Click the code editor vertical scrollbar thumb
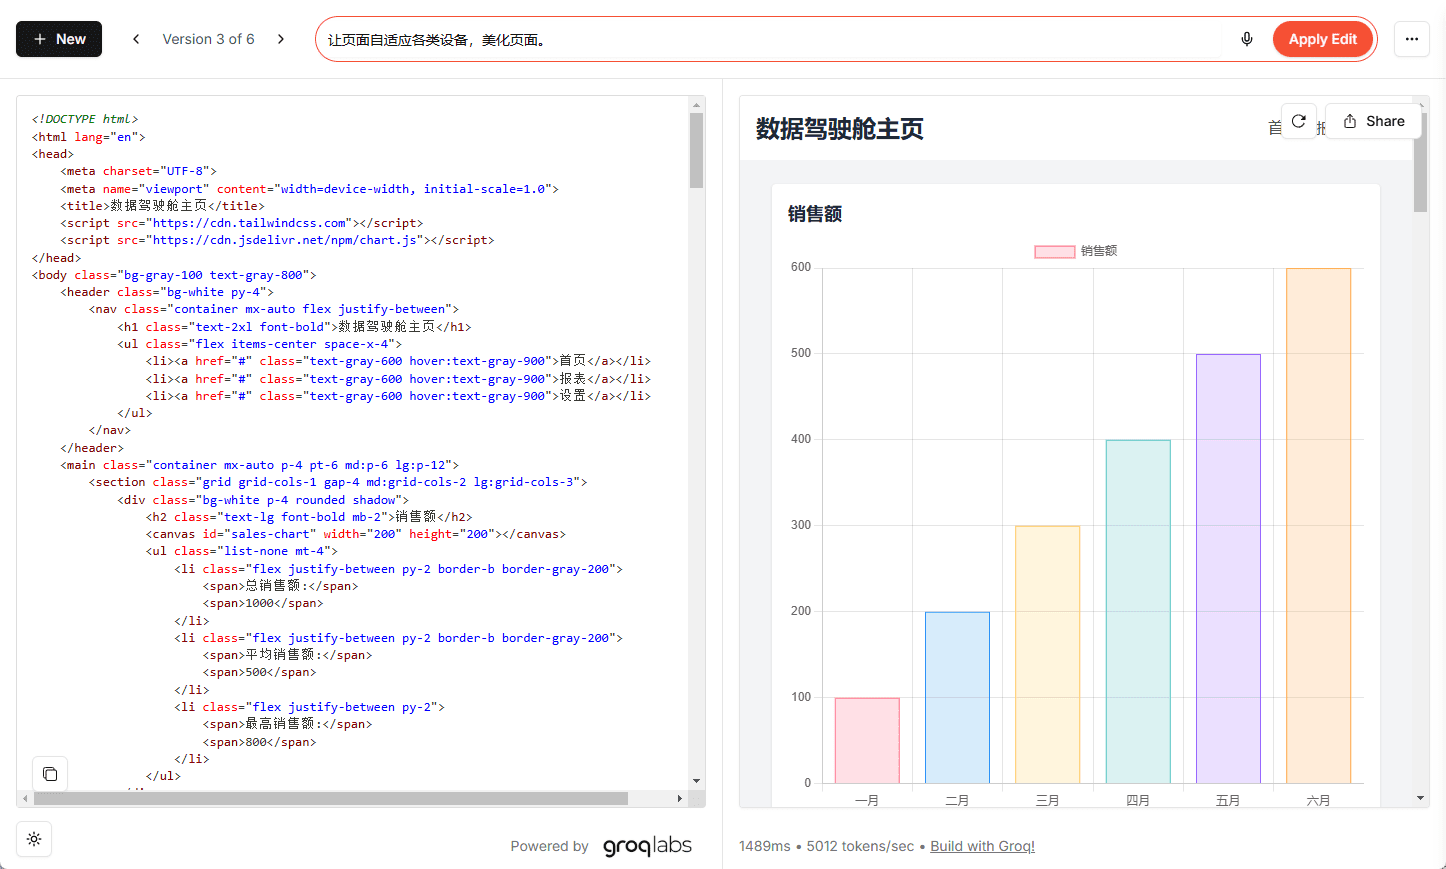1446x869 pixels. click(696, 150)
